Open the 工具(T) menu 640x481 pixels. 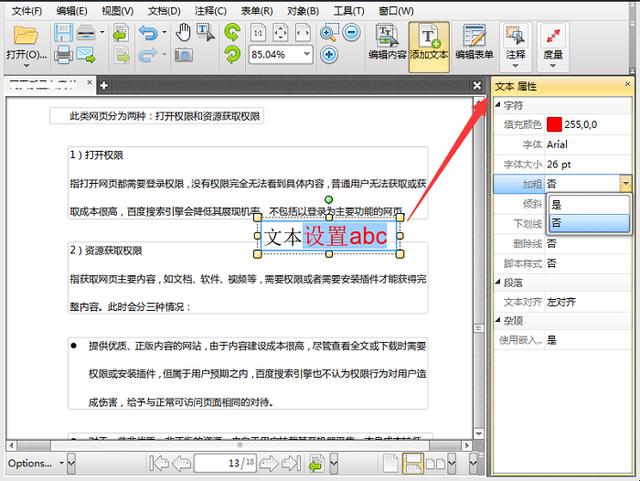click(349, 11)
